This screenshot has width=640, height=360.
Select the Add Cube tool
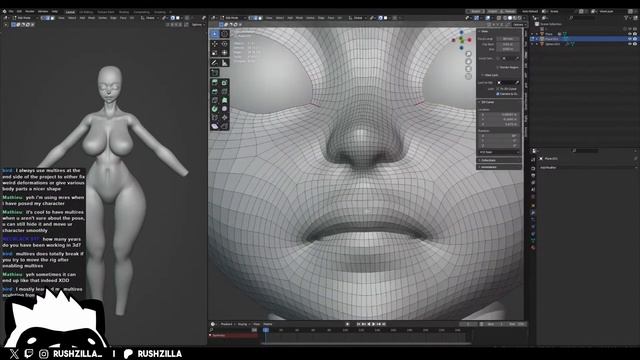tap(215, 73)
